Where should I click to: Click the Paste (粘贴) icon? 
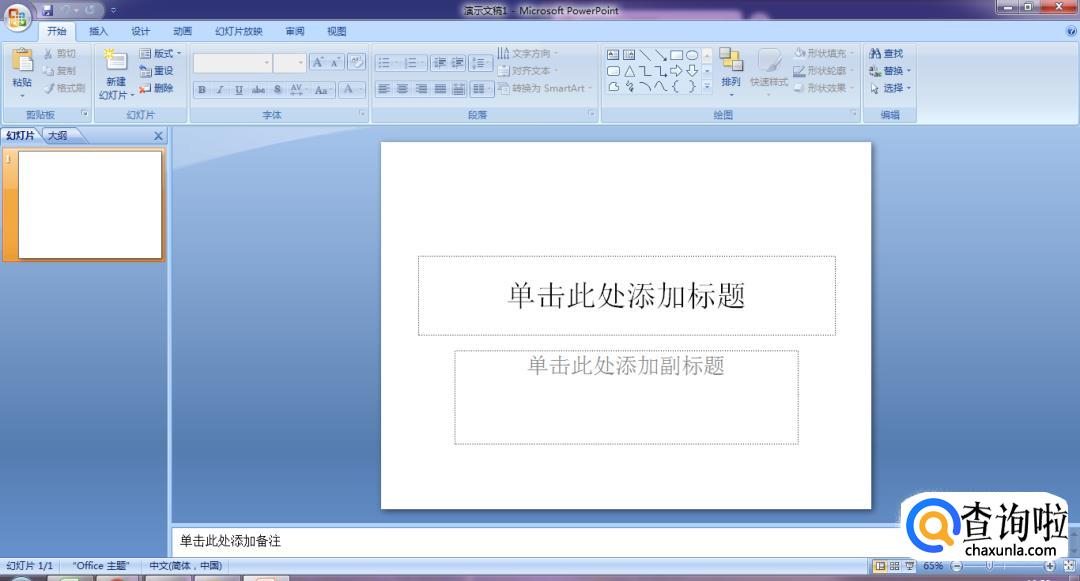[x=22, y=61]
